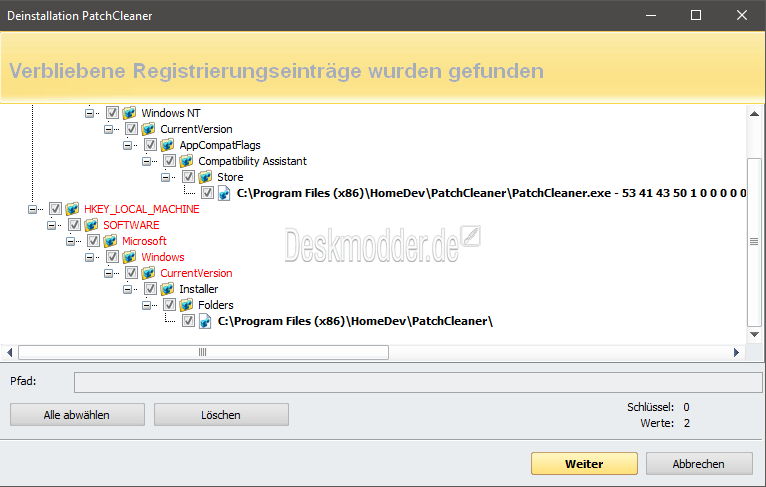Click the scroll left arrow
This screenshot has width=766, height=487.
coord(10,352)
